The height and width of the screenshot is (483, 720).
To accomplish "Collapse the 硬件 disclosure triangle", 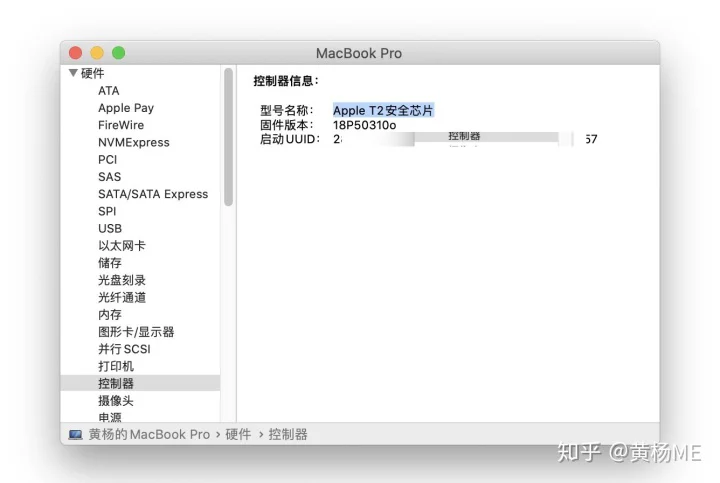I will [x=73, y=73].
